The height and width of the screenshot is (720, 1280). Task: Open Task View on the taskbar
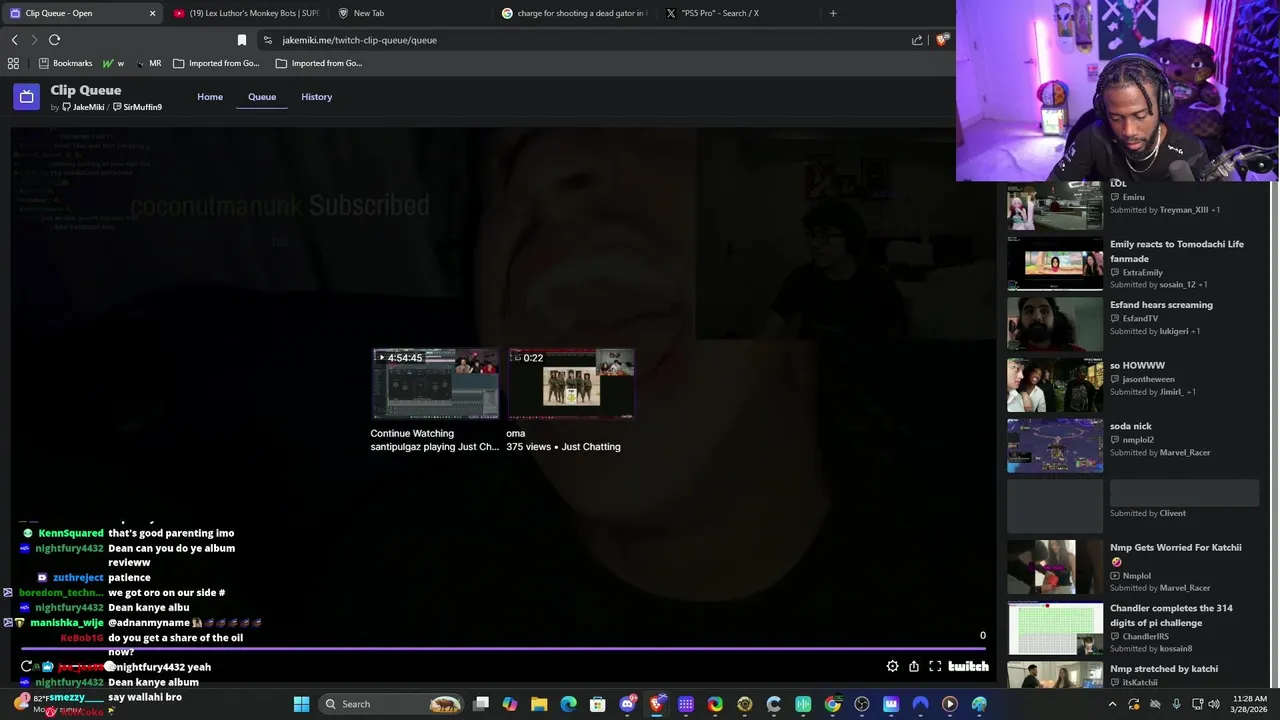click(481, 704)
